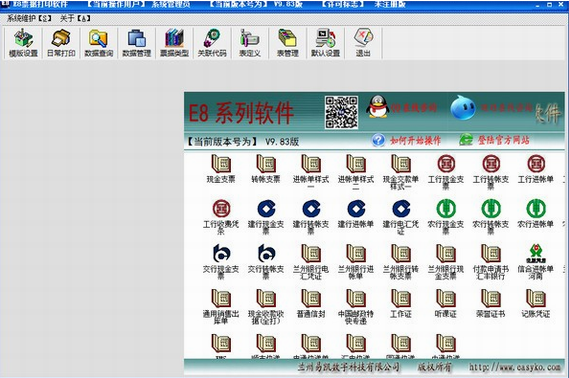Open the 如何开始操作 help link
569x378 pixels.
tap(406, 140)
